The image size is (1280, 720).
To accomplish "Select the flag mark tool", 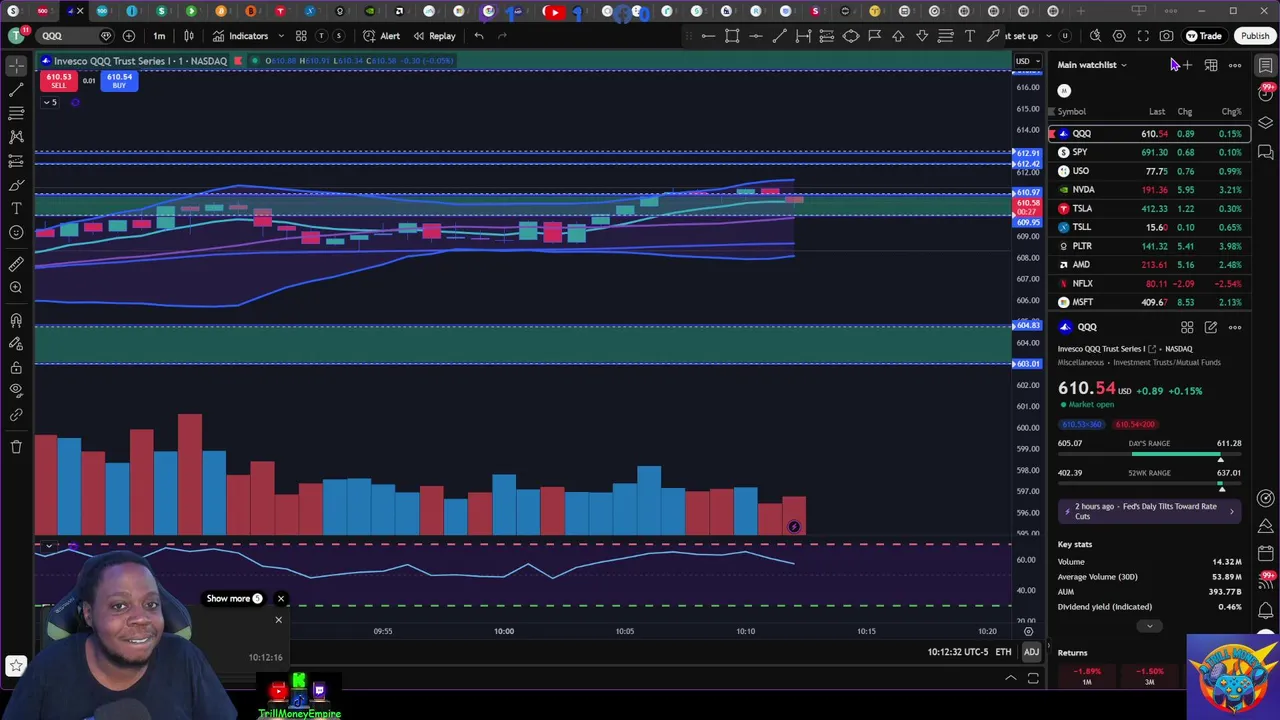I will [x=875, y=36].
